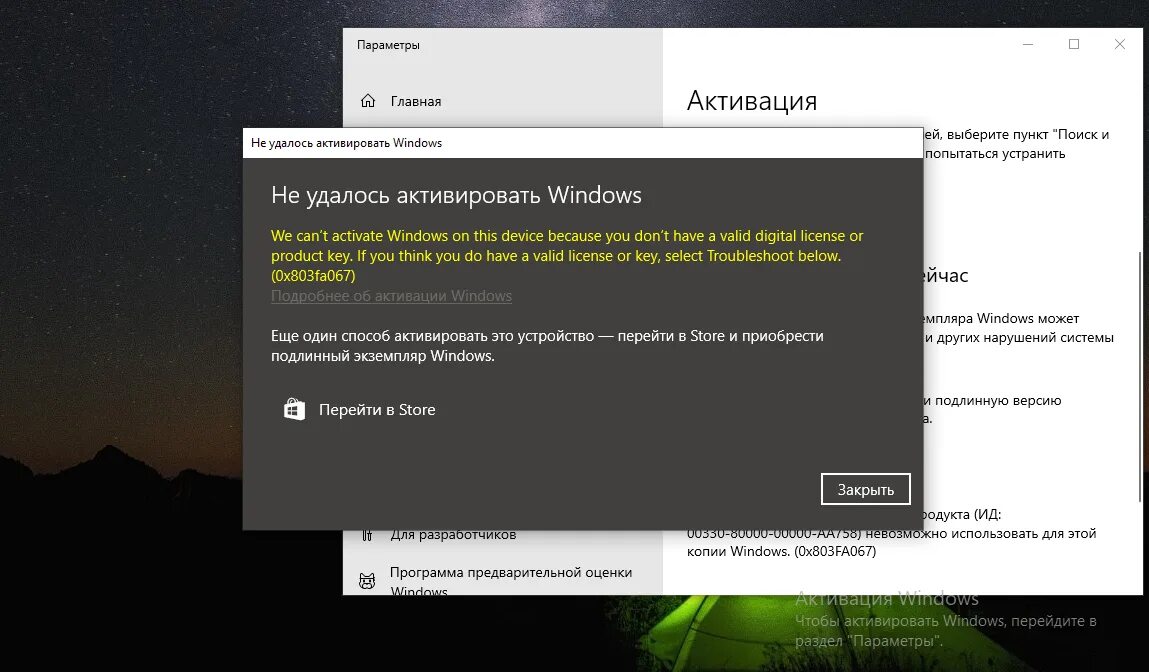Screen dimensions: 1149x672
Task: Maximize the Параметры settings window
Action: [x=1074, y=44]
